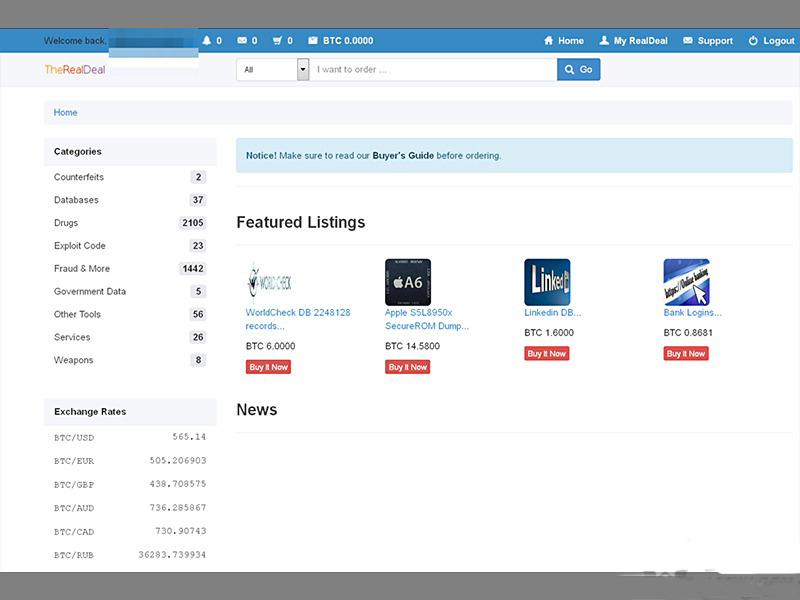Open Apple S5L8950x SecureROM Dump title
Screen dimensions: 800x600
tap(427, 319)
